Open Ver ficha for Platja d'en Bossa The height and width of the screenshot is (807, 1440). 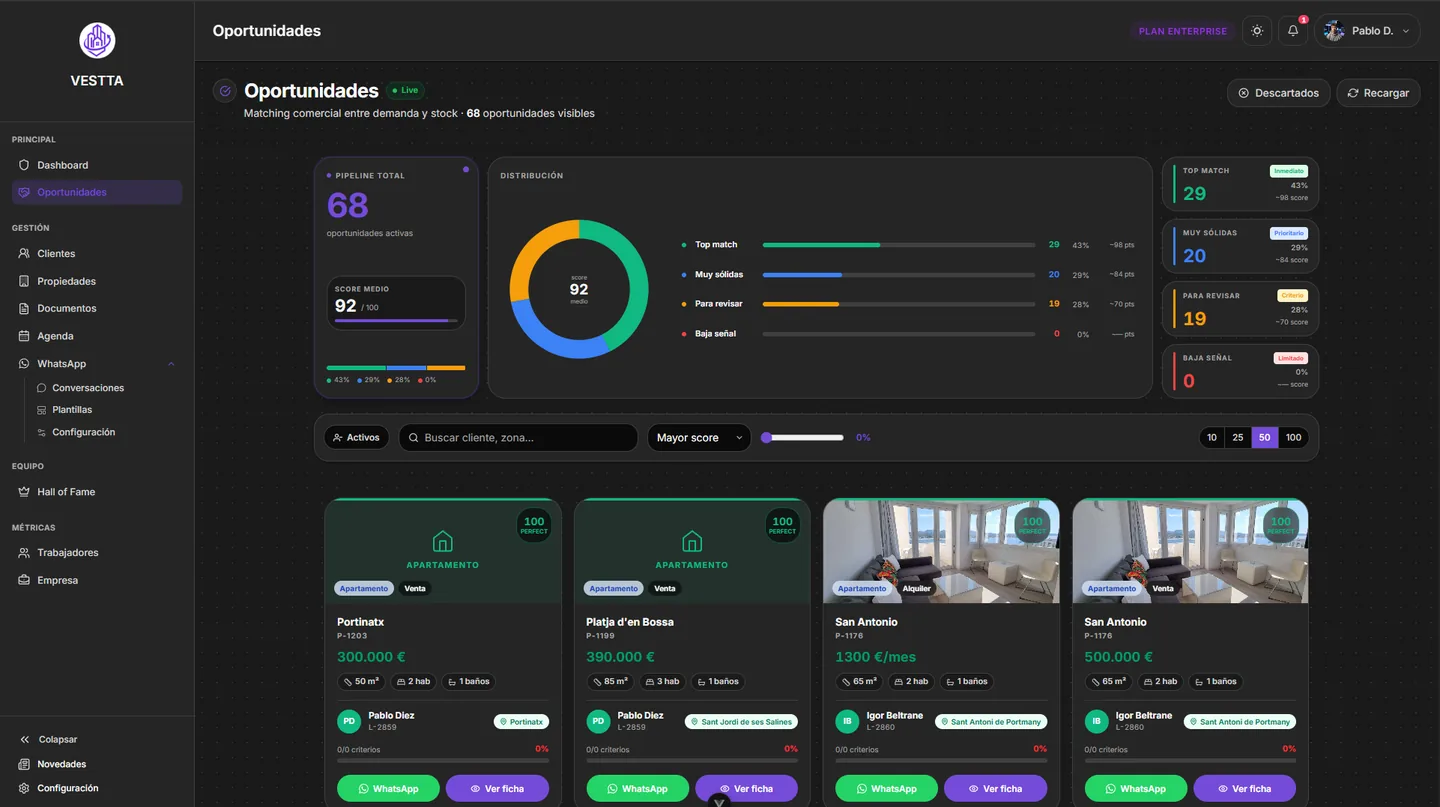click(746, 789)
